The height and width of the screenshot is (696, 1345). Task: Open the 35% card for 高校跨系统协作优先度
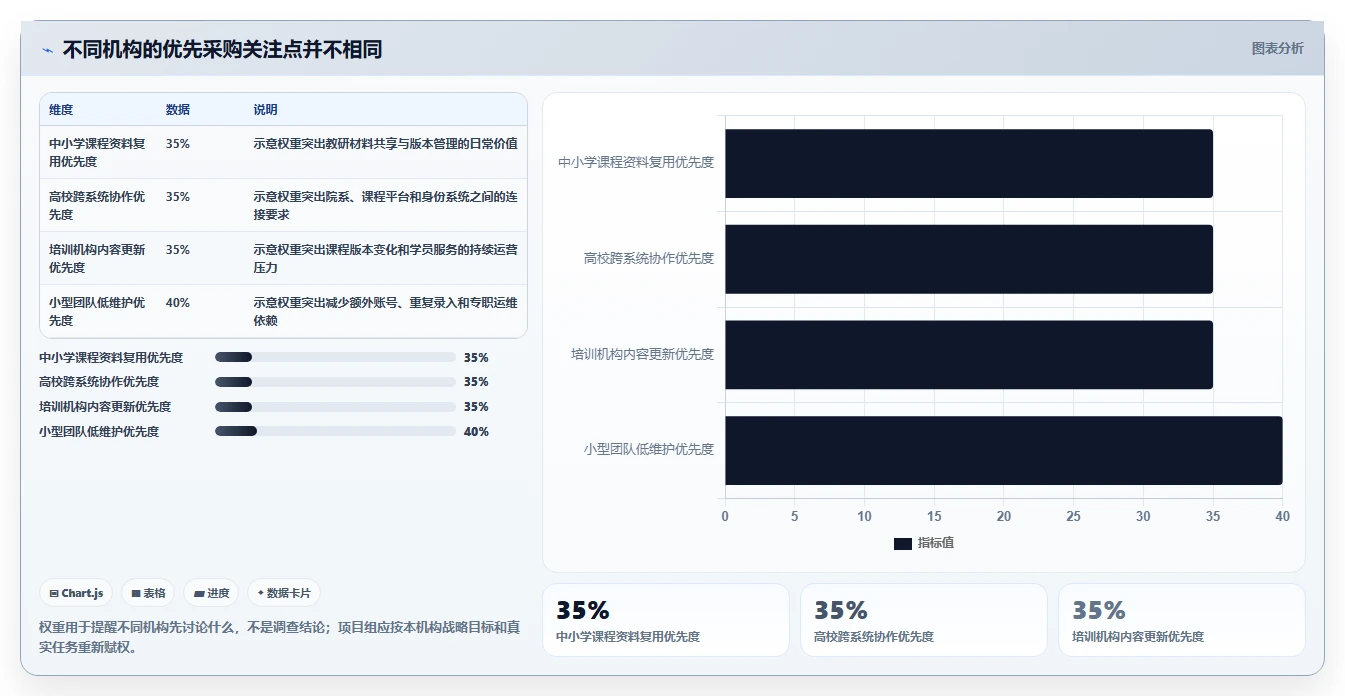pos(924,620)
